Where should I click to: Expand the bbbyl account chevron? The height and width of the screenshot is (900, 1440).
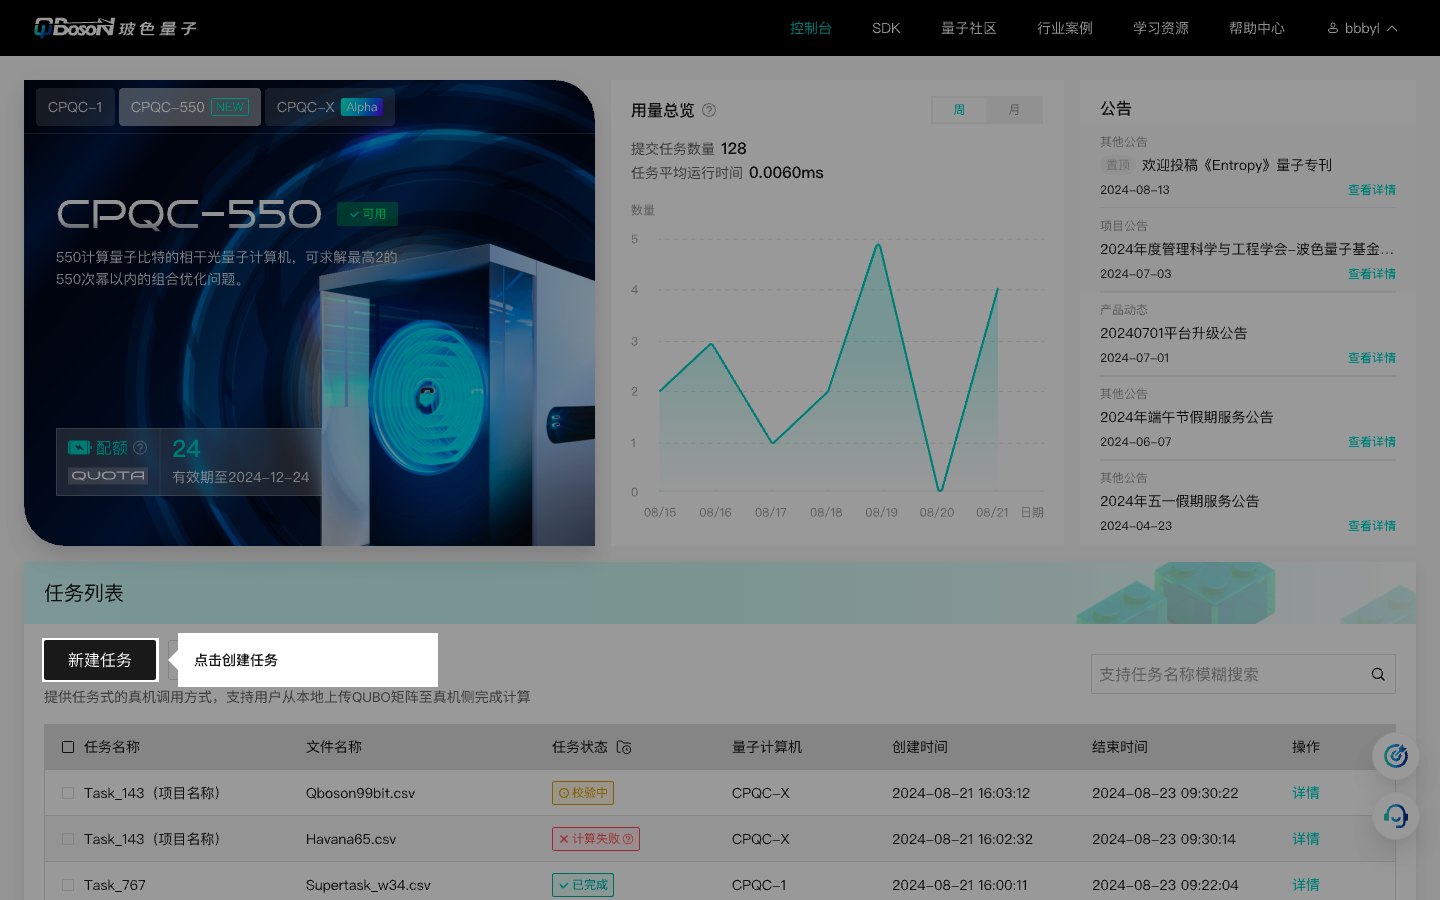coord(1392,28)
